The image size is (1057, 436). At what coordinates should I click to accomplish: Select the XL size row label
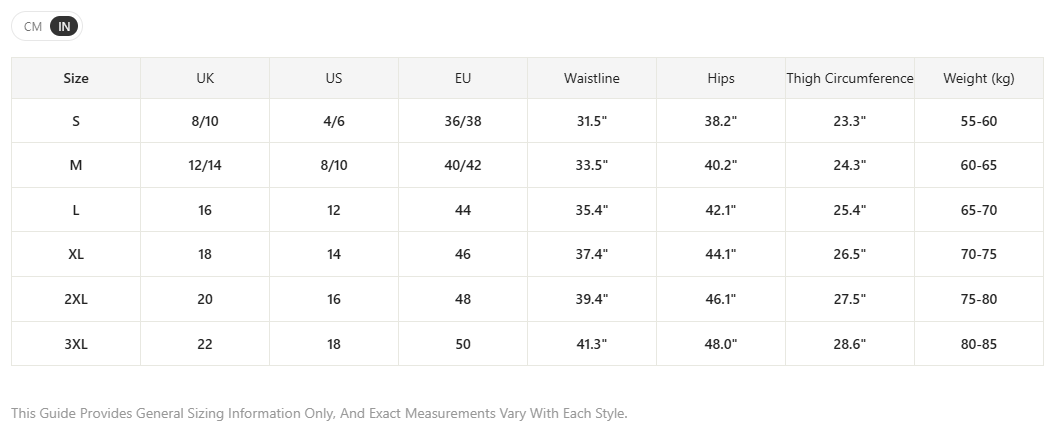point(76,254)
